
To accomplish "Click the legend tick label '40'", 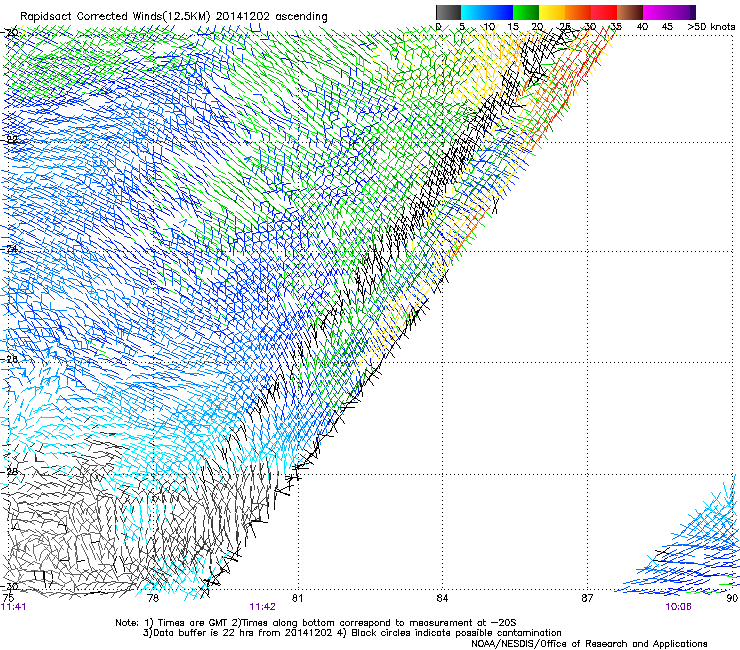I will (642, 27).
